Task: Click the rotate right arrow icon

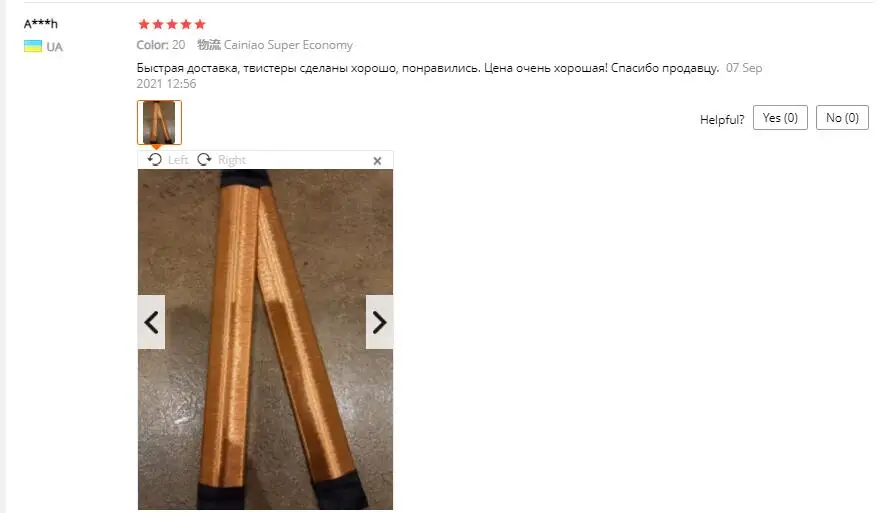Action: [204, 160]
